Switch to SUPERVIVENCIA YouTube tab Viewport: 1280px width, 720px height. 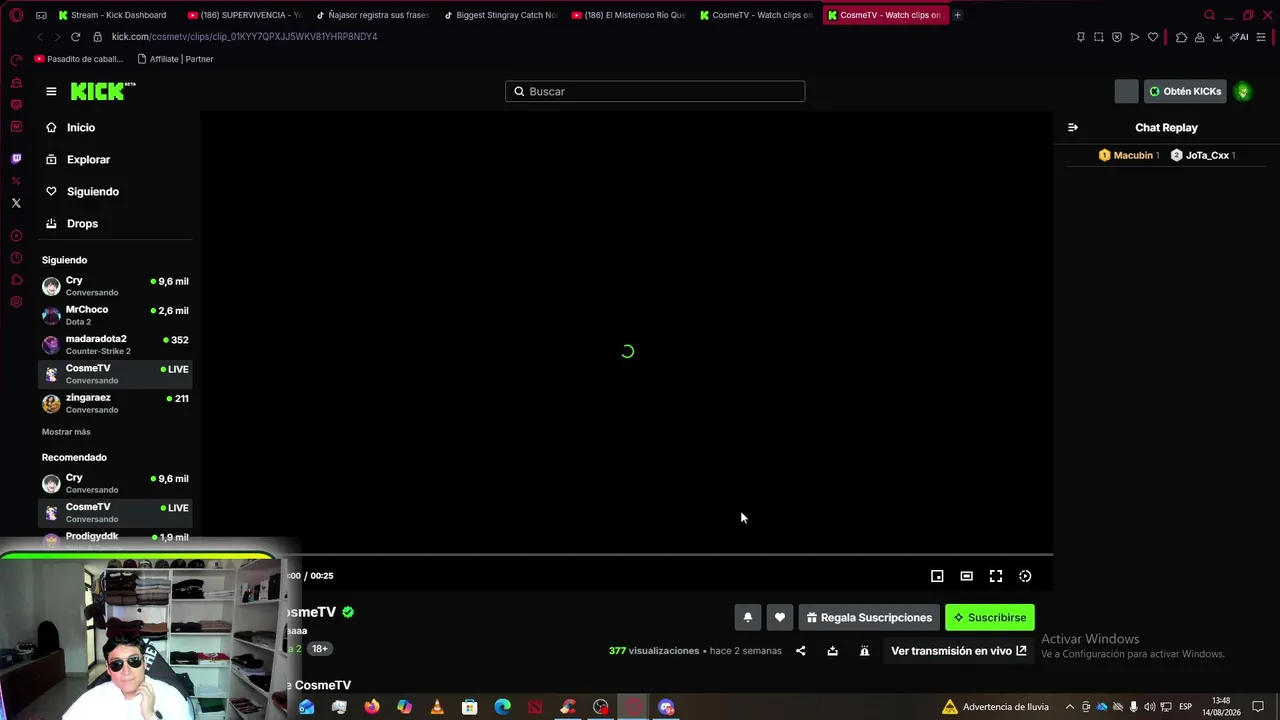click(x=244, y=15)
